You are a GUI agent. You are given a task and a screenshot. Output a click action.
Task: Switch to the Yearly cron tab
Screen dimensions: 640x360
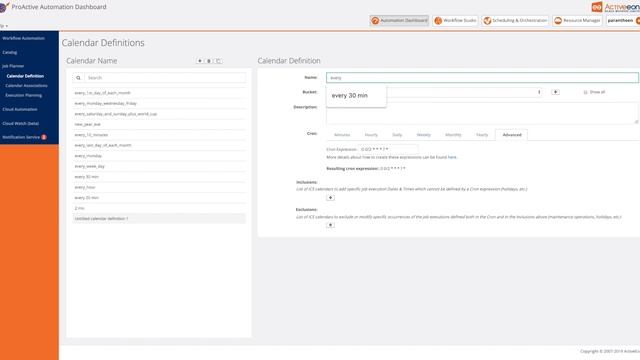482,135
